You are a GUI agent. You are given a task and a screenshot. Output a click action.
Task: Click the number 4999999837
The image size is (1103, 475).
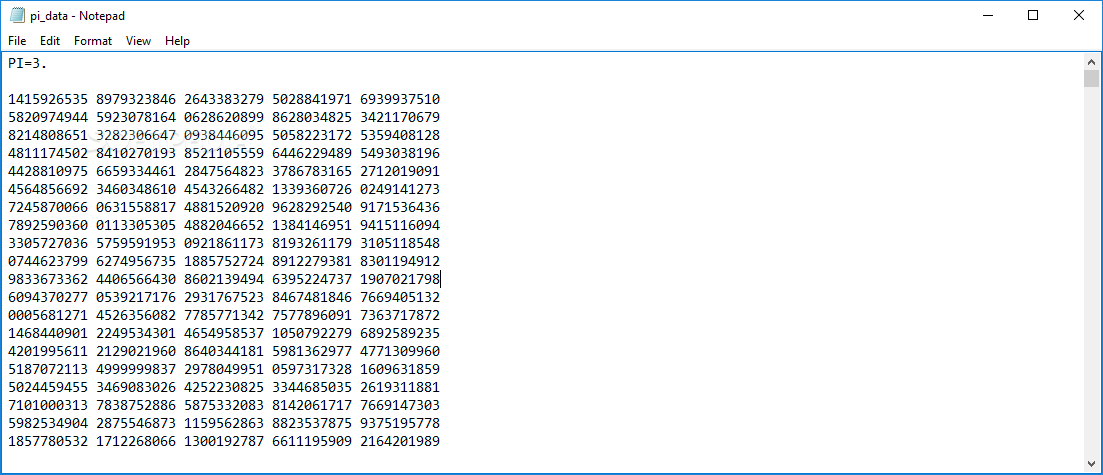[136, 369]
